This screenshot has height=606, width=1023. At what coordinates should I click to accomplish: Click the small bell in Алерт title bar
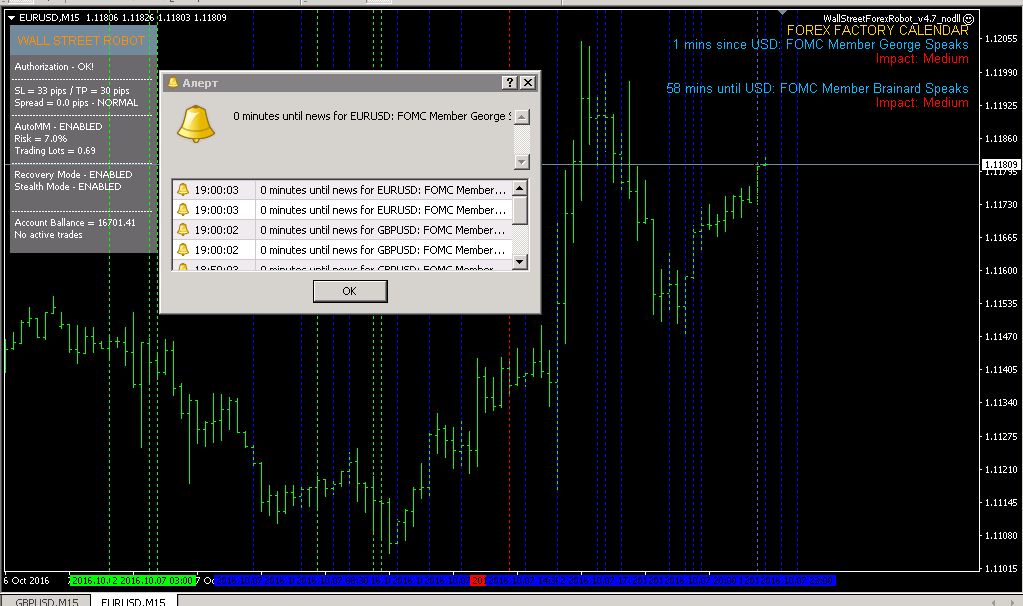pos(173,82)
